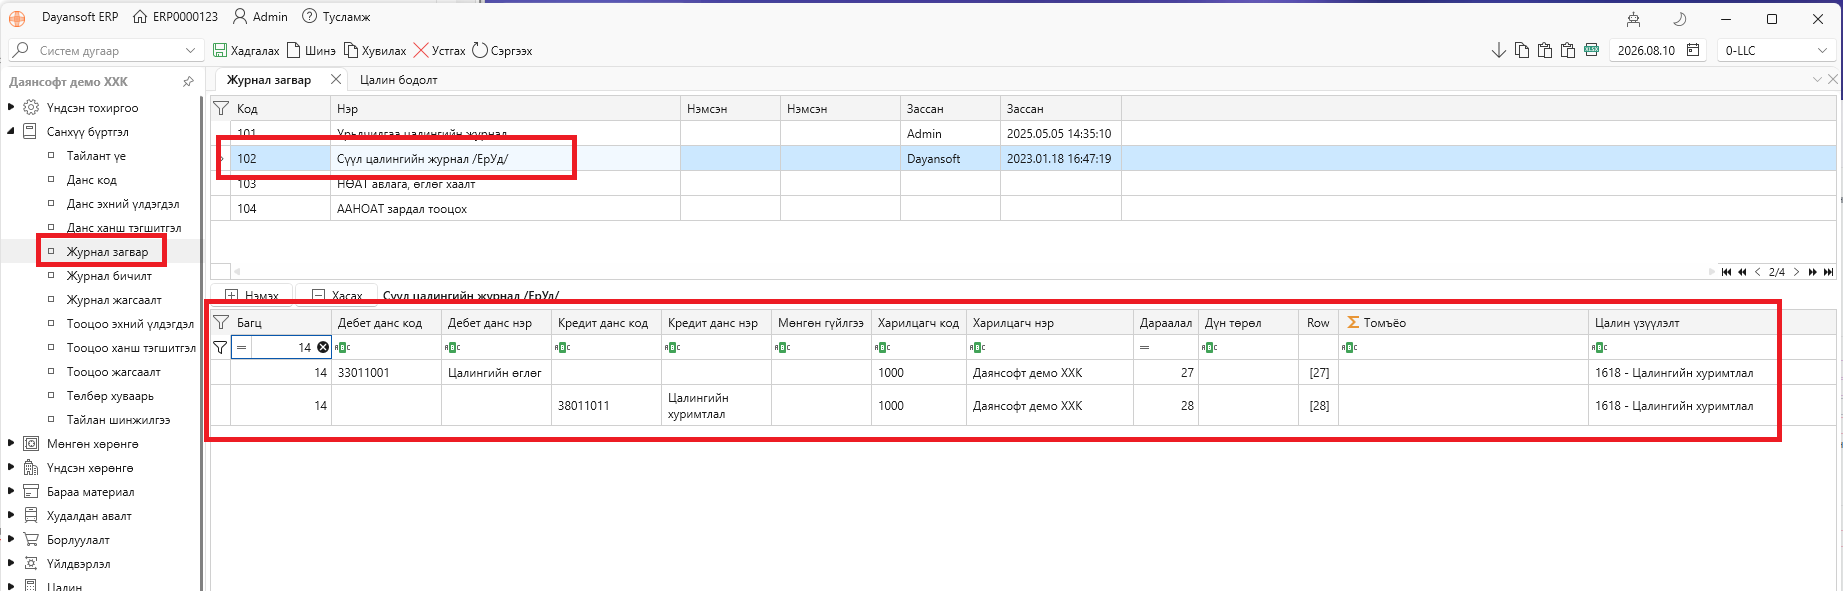
Task: Open Журнал жагсаалт in the sidebar
Action: click(114, 300)
